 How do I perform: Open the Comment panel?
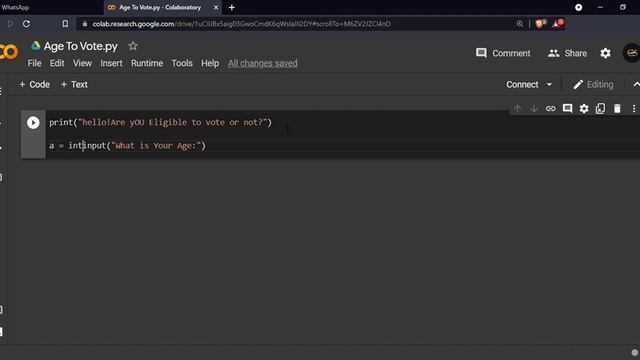coord(503,53)
